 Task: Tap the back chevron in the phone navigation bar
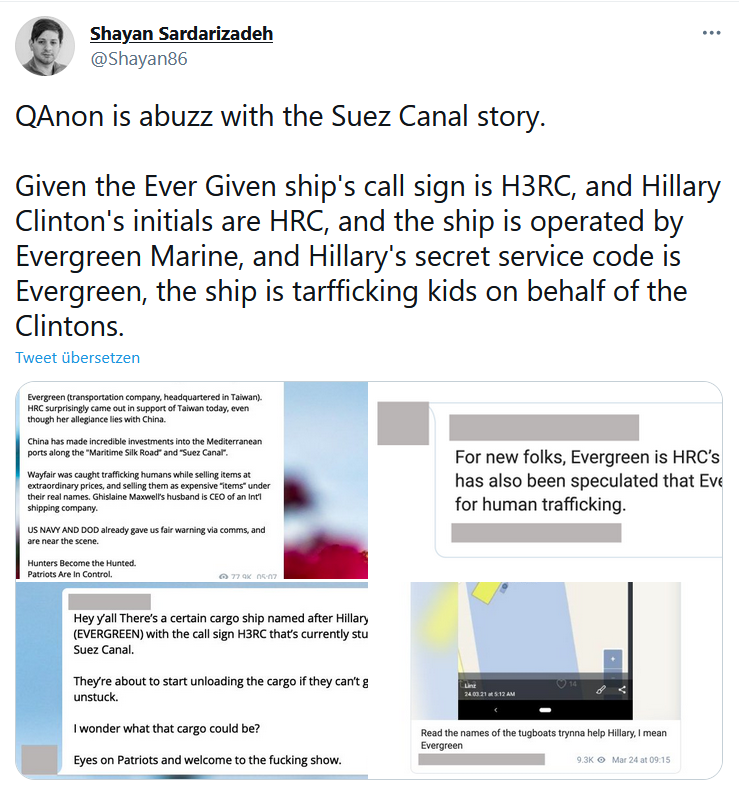click(496, 710)
